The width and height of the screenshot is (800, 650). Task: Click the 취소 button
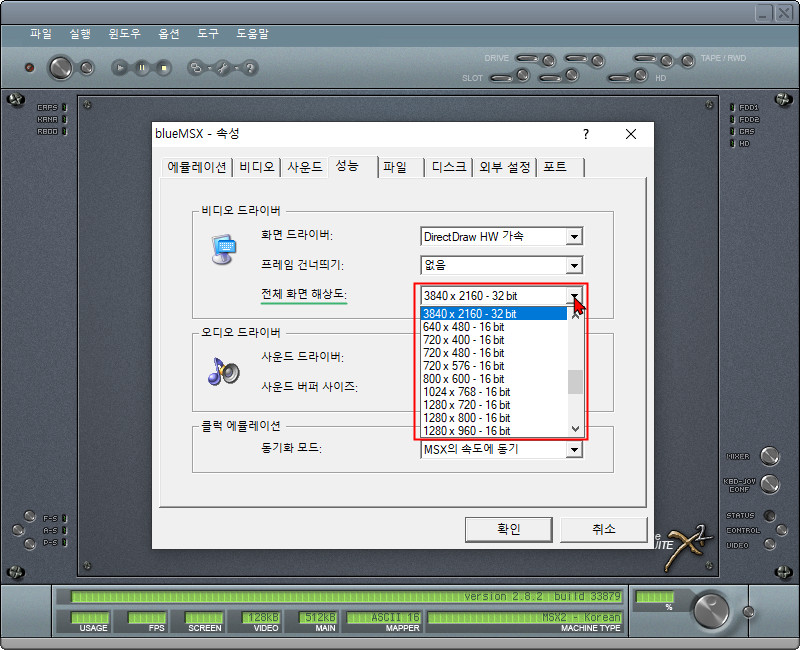(604, 529)
